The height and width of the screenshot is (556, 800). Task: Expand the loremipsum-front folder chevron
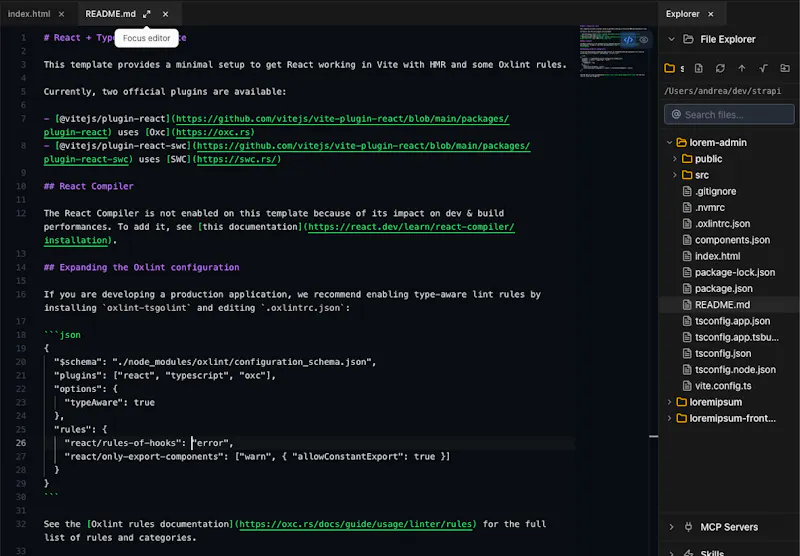click(x=669, y=418)
